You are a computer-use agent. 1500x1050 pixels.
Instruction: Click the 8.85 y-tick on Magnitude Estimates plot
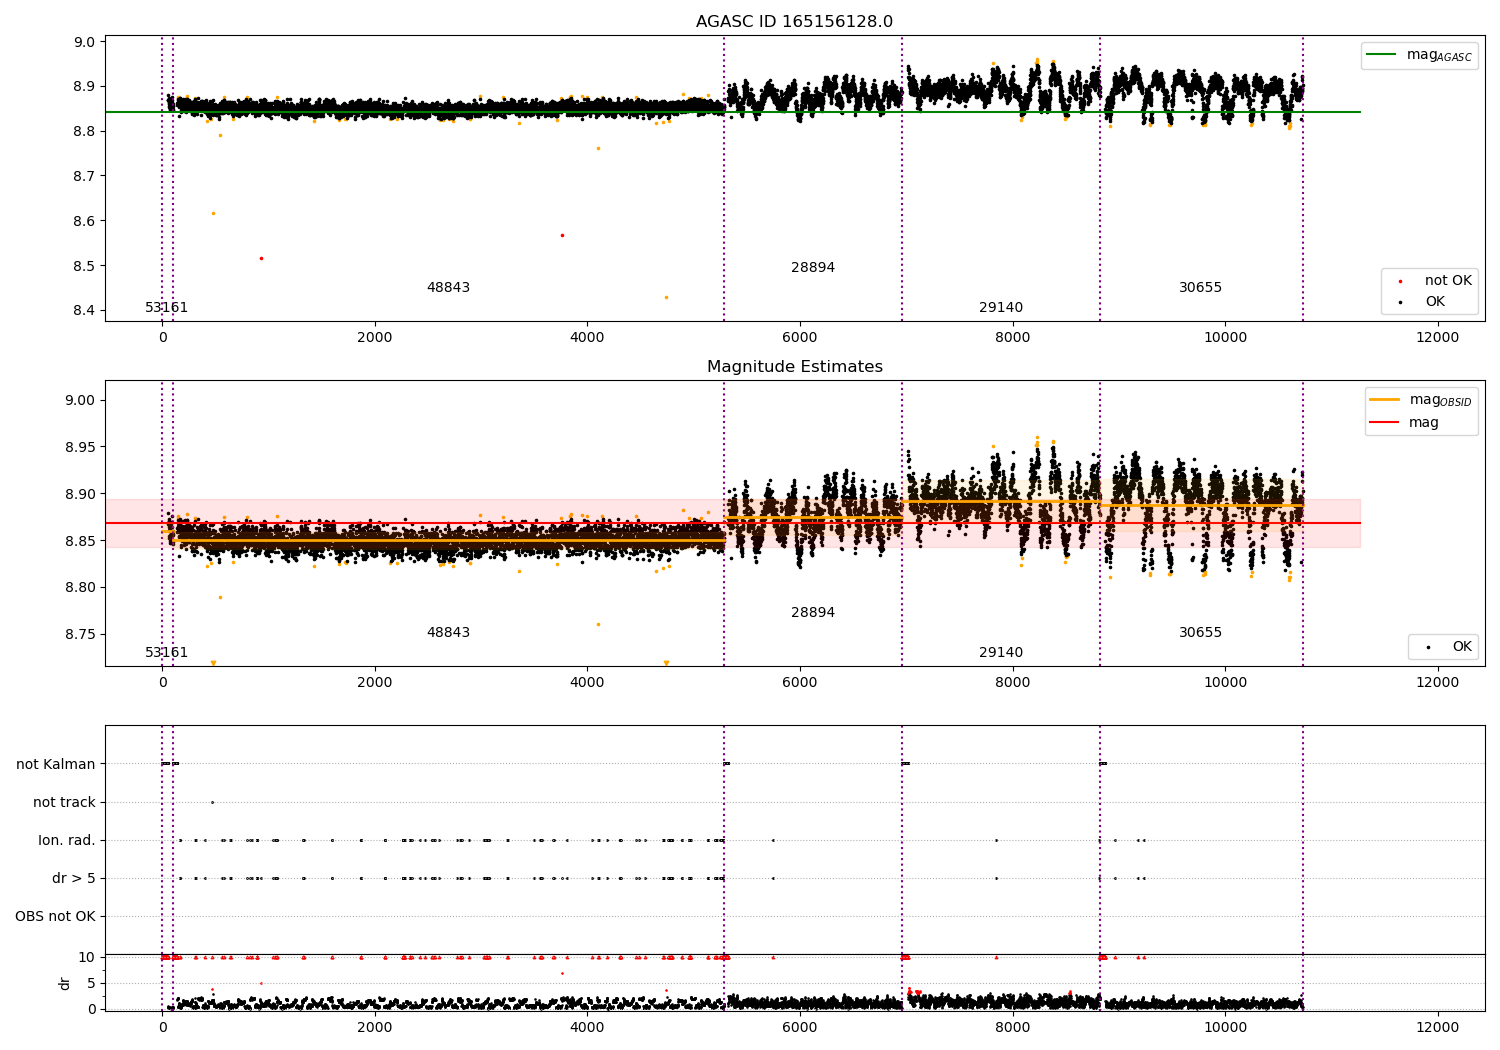coord(81,541)
